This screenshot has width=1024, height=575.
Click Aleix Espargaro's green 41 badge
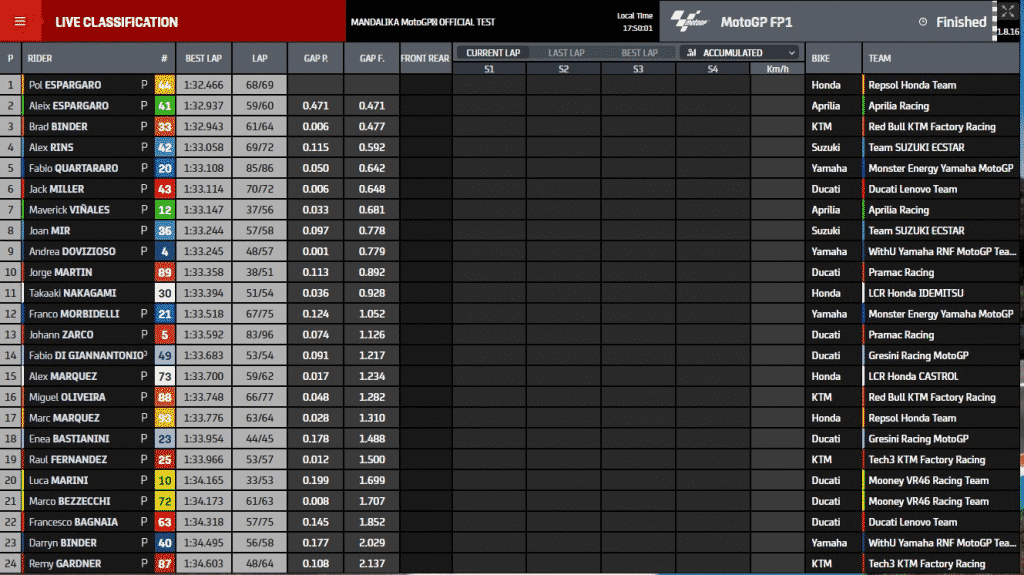click(x=165, y=106)
